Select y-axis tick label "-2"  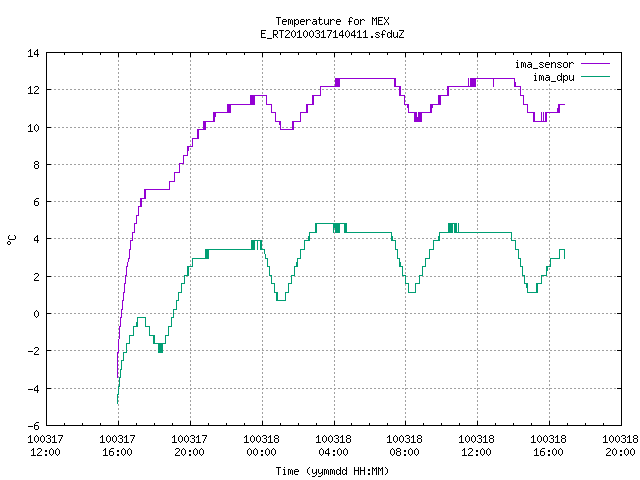33,351
